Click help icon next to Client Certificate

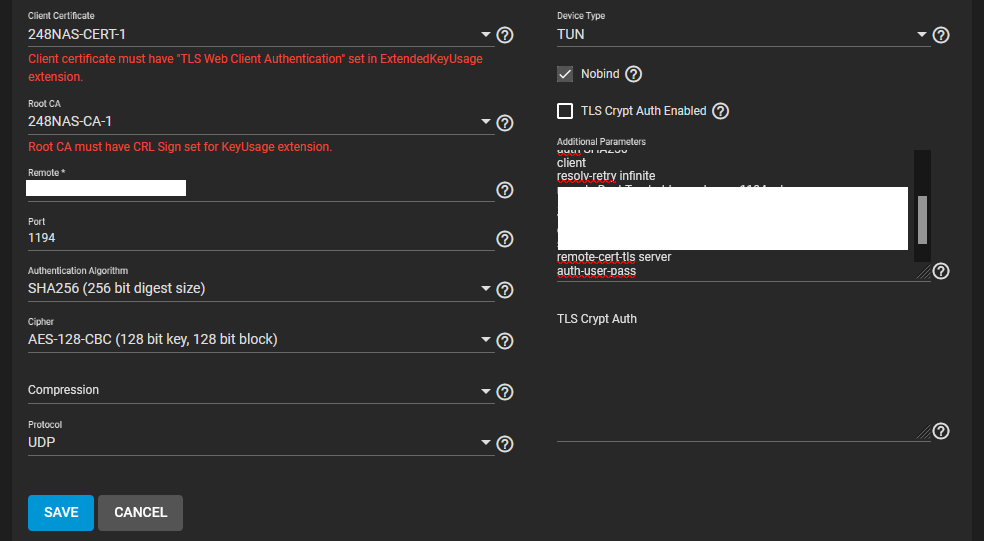(505, 35)
